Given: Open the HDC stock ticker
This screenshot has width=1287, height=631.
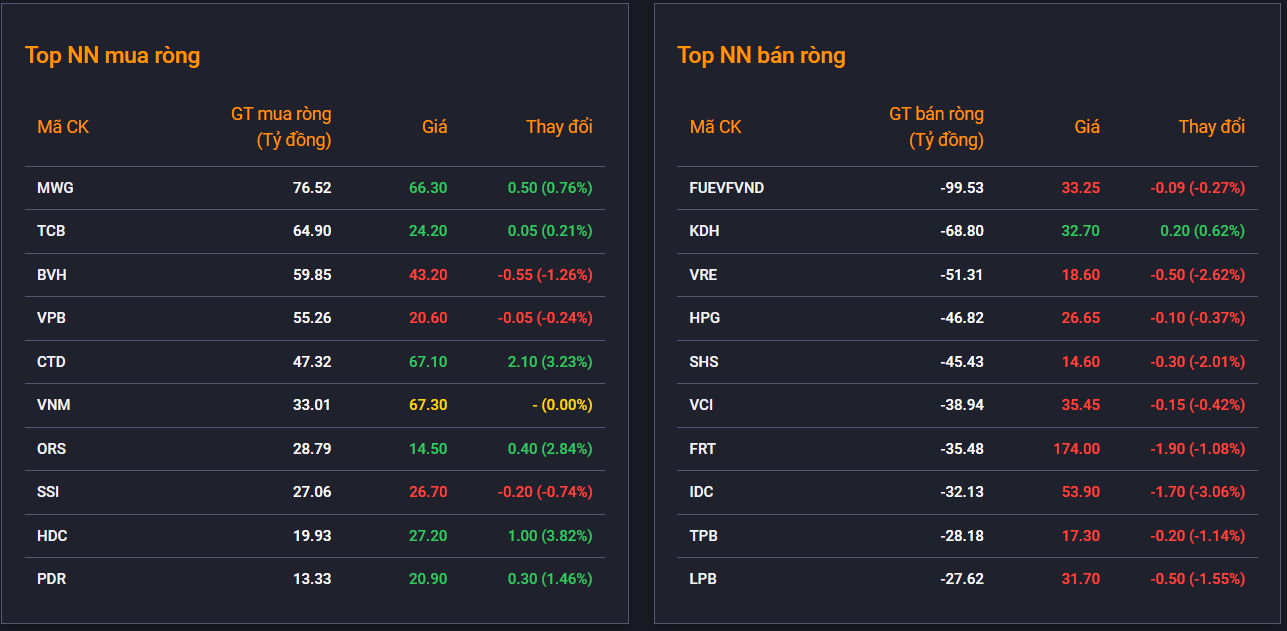Looking at the screenshot, I should click(52, 536).
